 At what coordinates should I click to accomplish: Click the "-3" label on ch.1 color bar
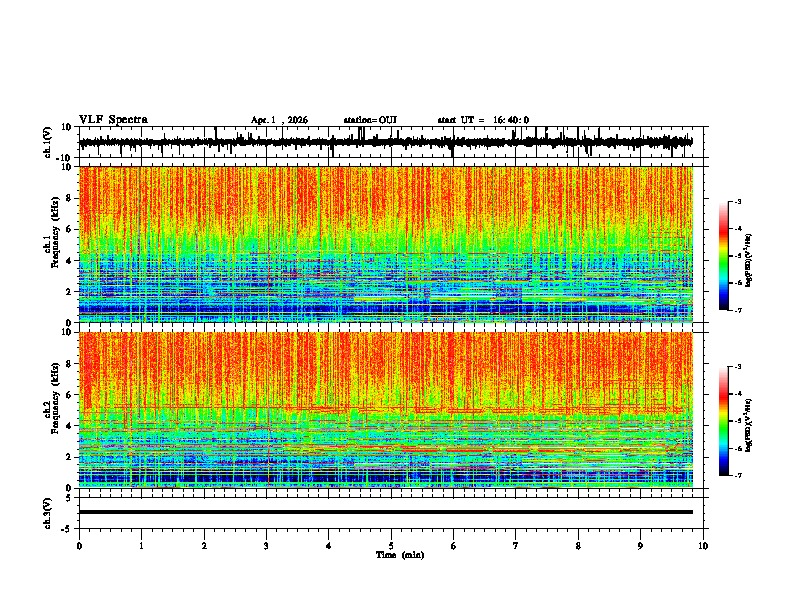(738, 201)
